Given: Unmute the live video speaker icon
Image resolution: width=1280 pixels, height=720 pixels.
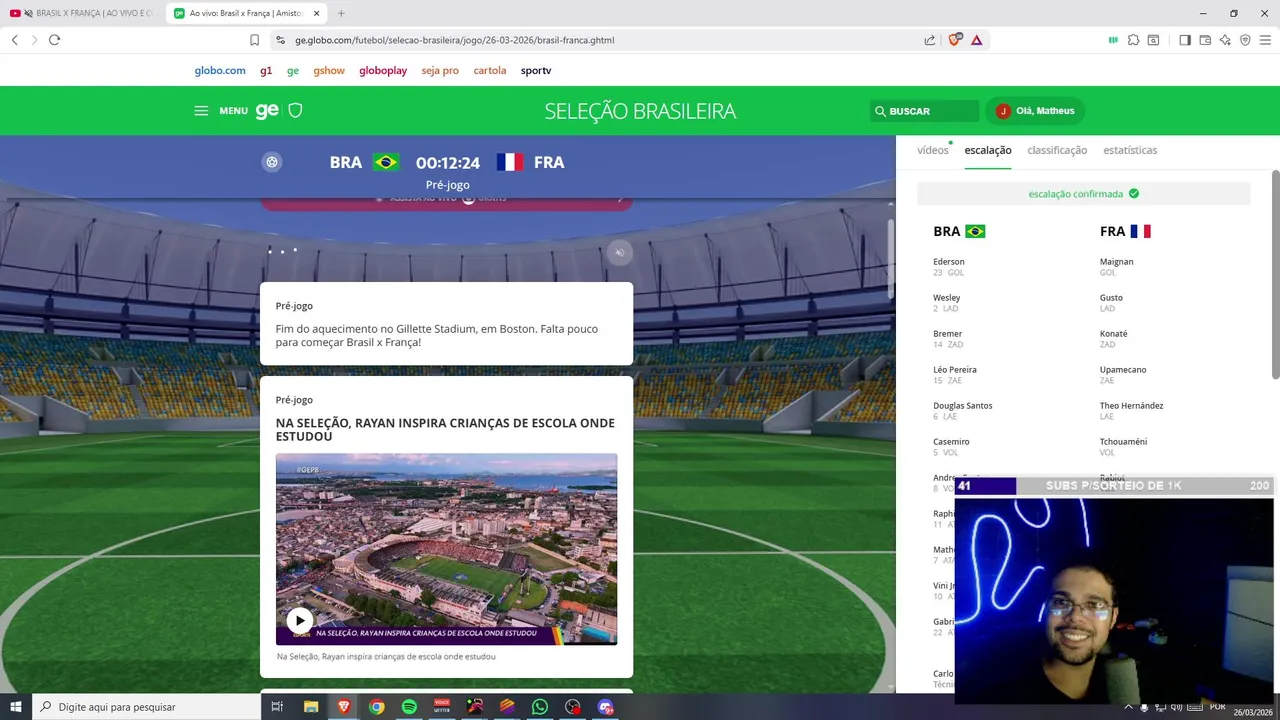Looking at the screenshot, I should click(620, 252).
